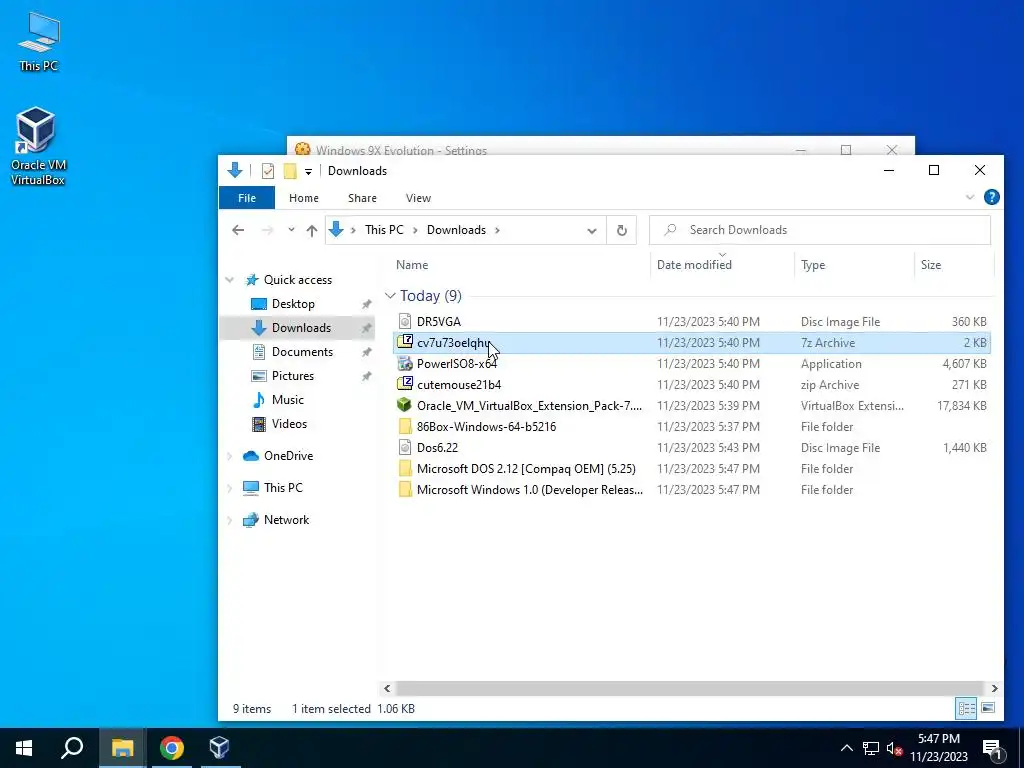
Task: Open the This PC desktop icon
Action: click(38, 41)
